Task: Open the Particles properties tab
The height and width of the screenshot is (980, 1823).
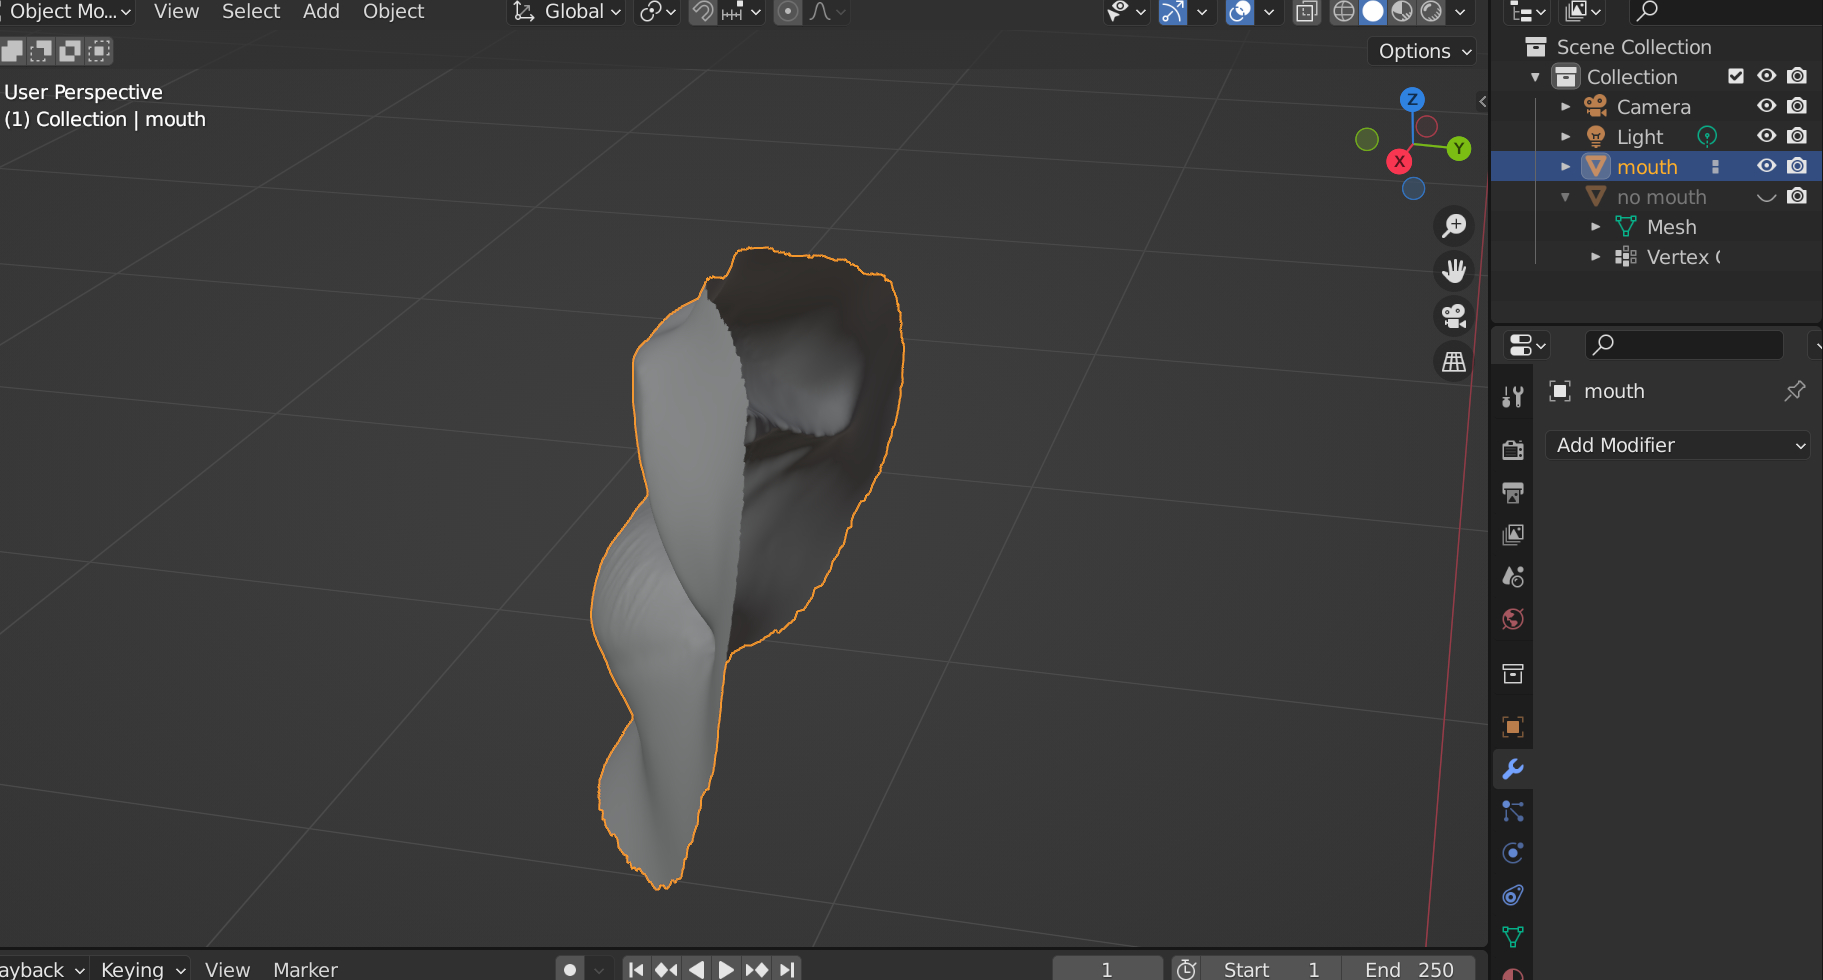Action: (1513, 811)
